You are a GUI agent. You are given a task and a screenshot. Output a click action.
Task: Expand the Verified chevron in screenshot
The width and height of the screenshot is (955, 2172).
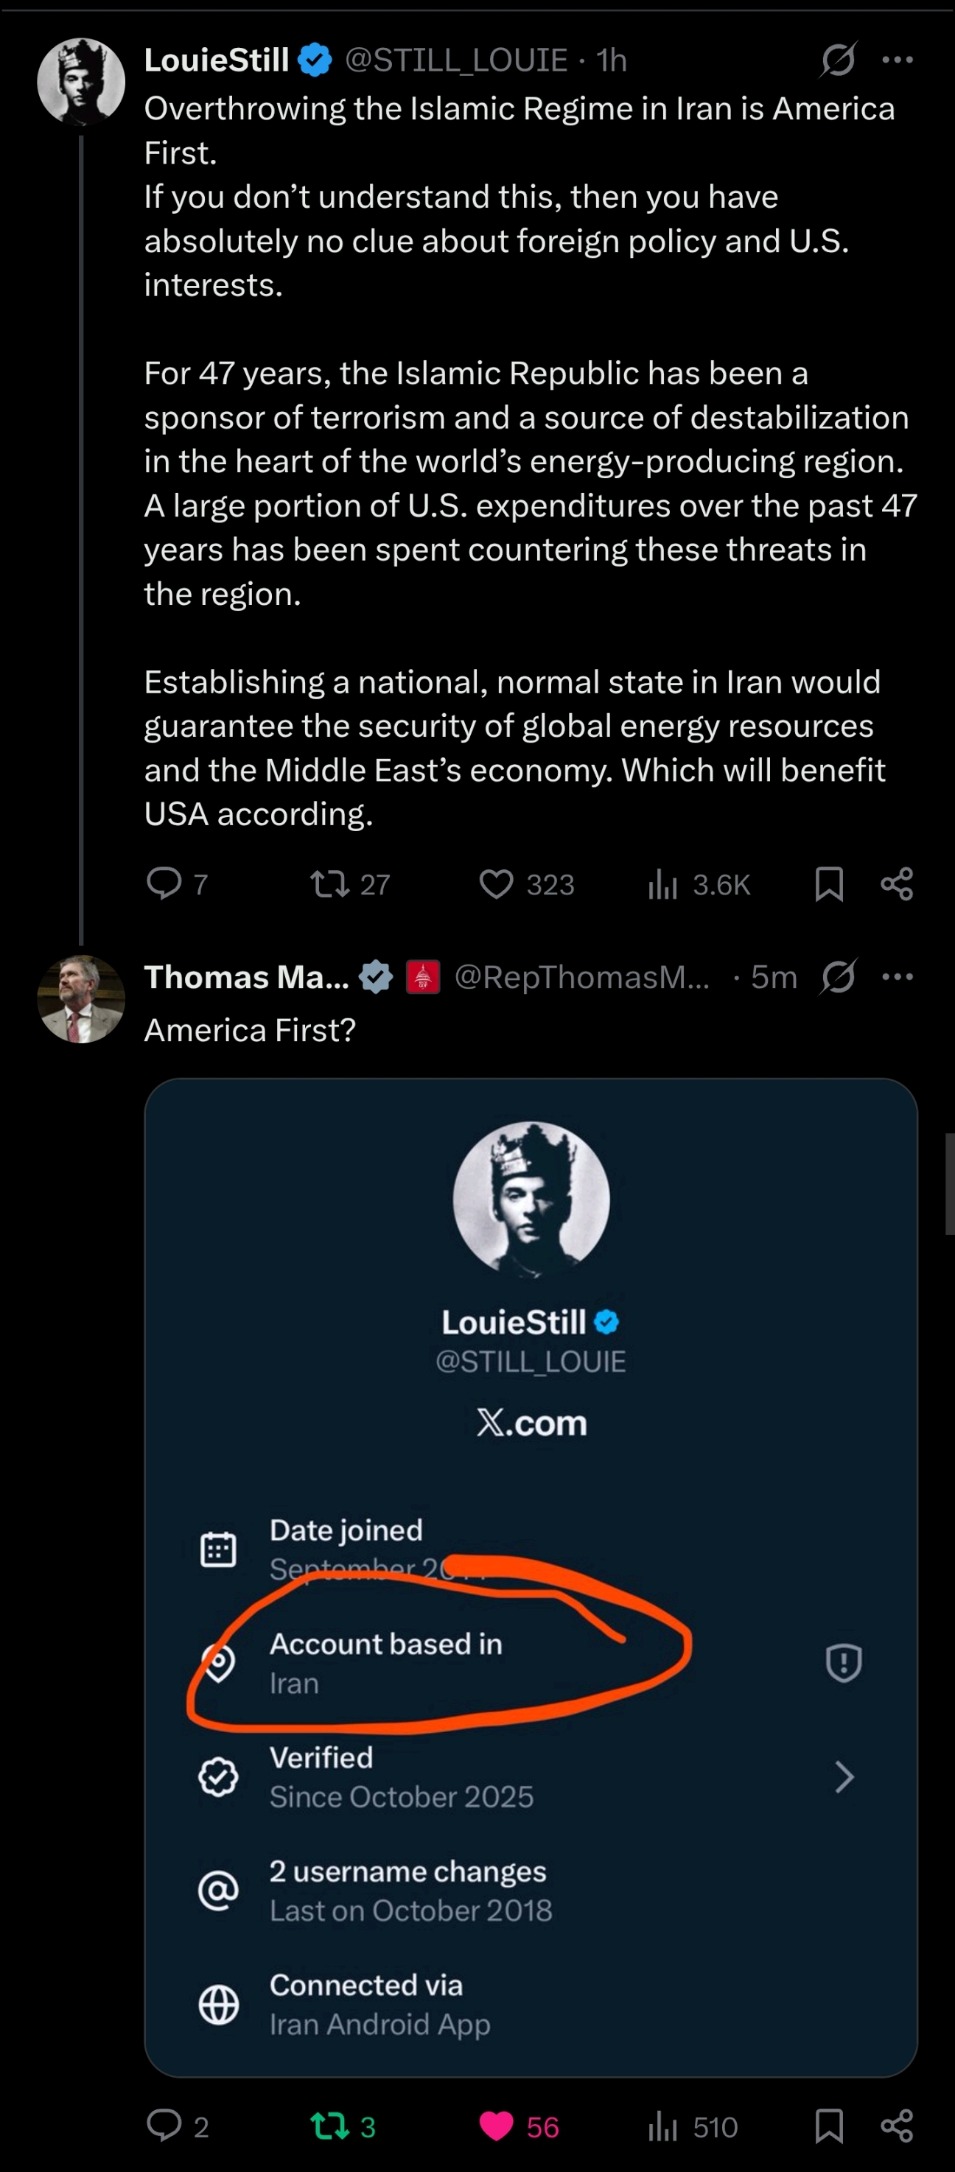844,1777
